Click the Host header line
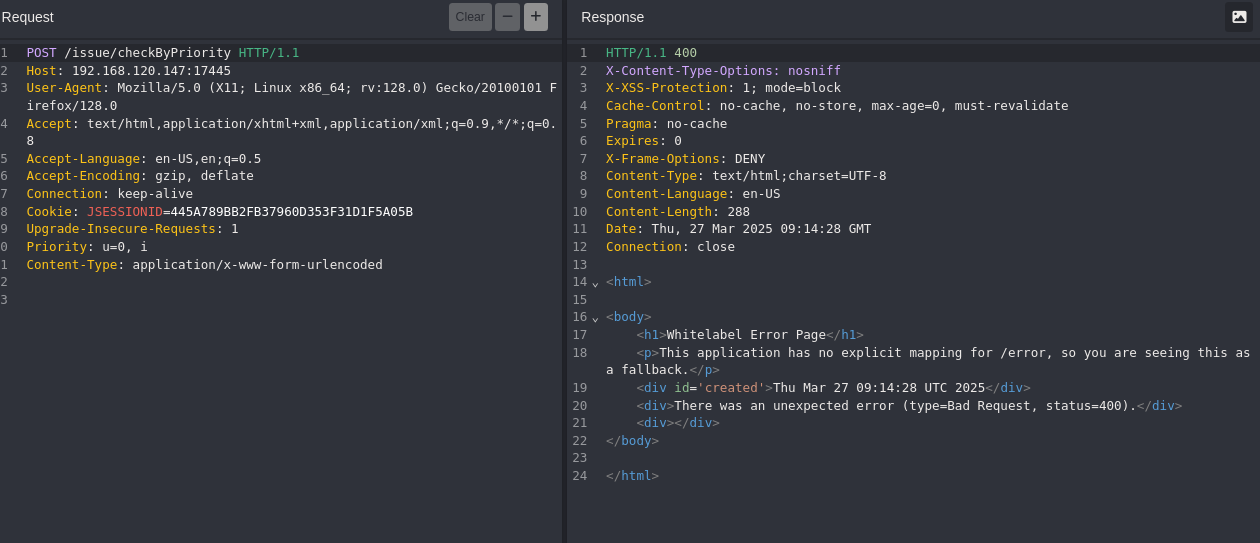Viewport: 1260px width, 543px height. click(129, 71)
